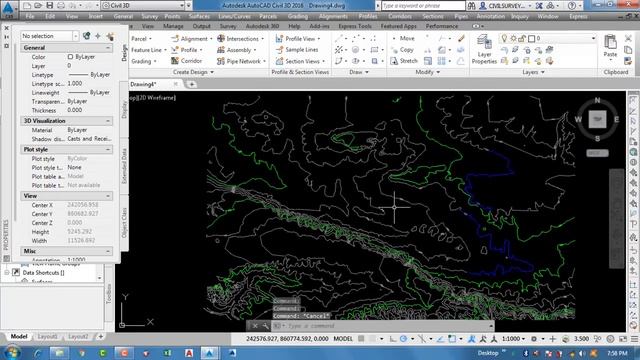Switch to the Output ribbon tab
640x360 pixels.
coord(202,26)
